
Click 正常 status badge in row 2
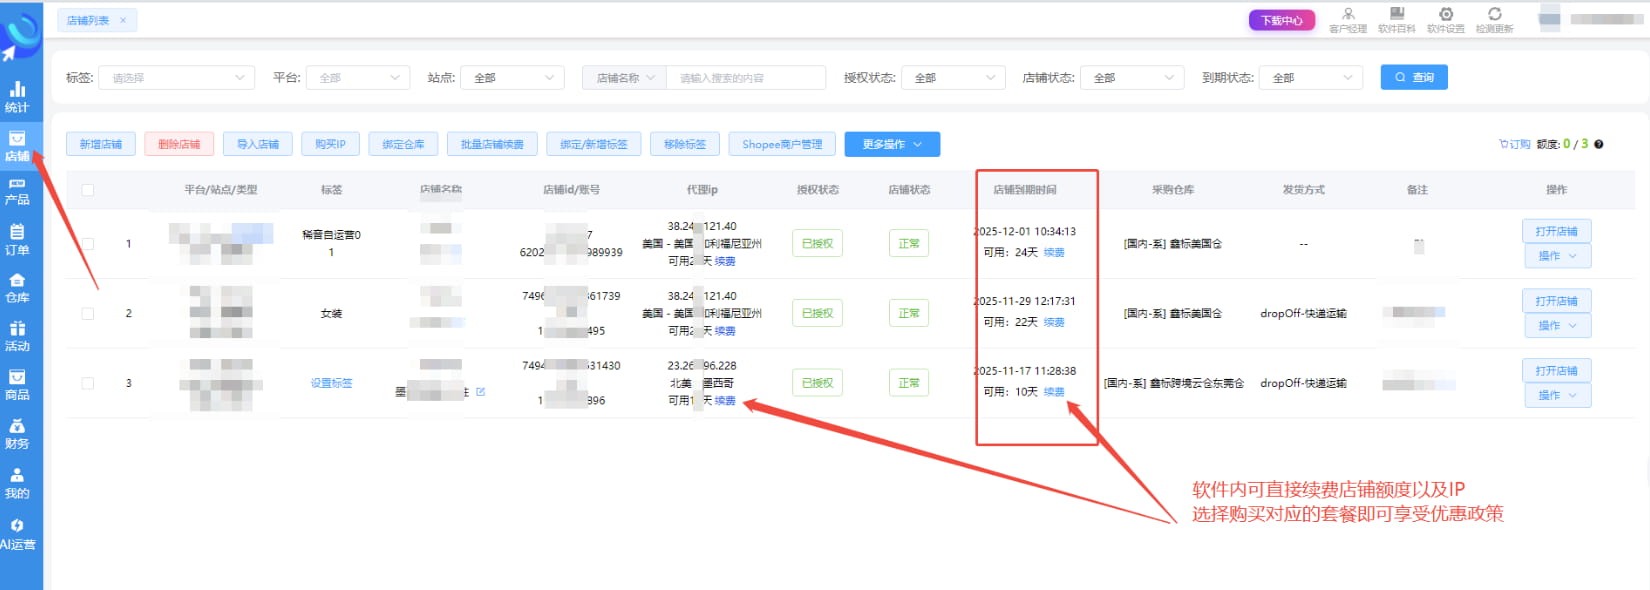[909, 313]
